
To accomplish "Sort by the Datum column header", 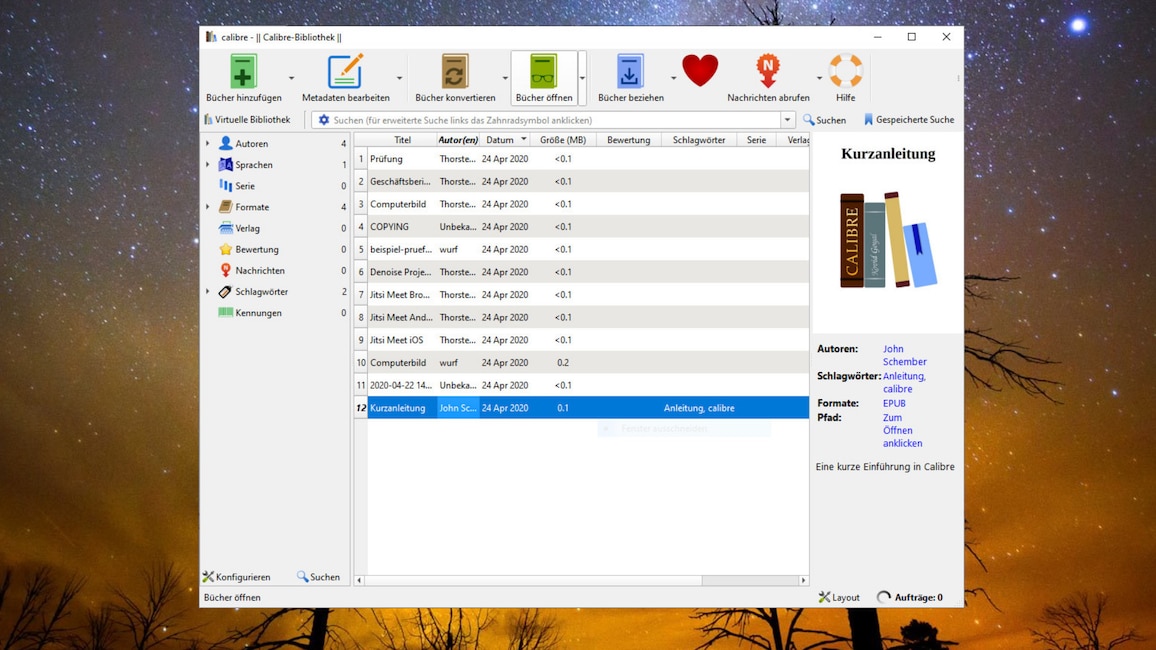I will click(x=504, y=140).
